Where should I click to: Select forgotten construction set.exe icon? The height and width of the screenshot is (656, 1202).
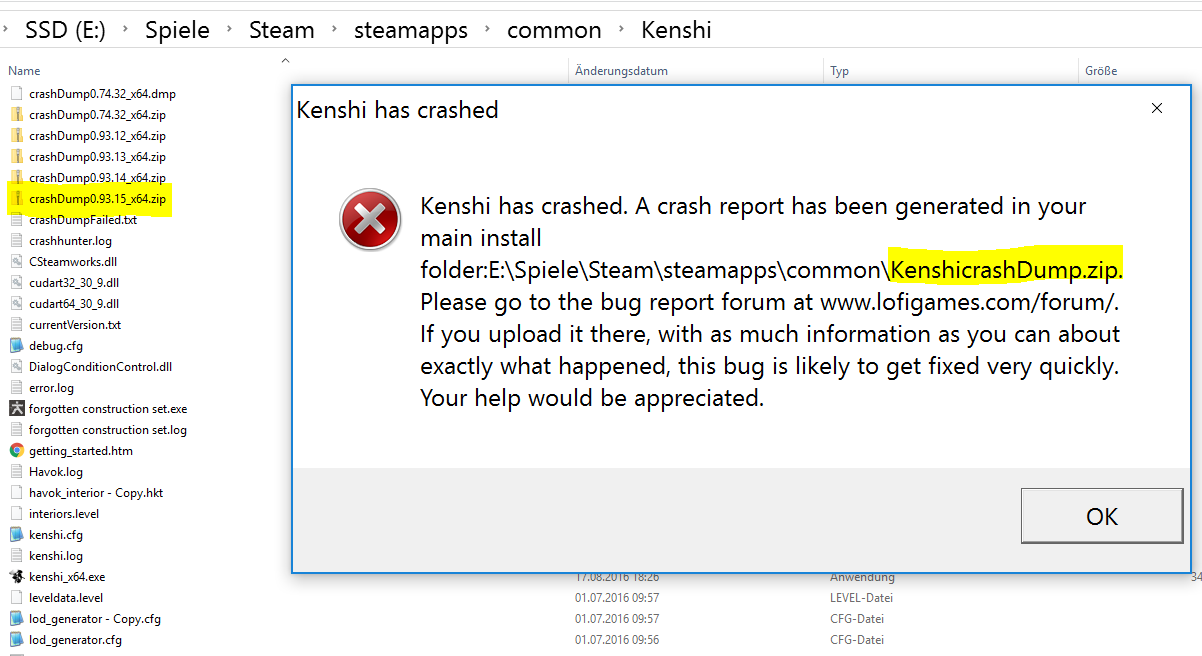[16, 408]
